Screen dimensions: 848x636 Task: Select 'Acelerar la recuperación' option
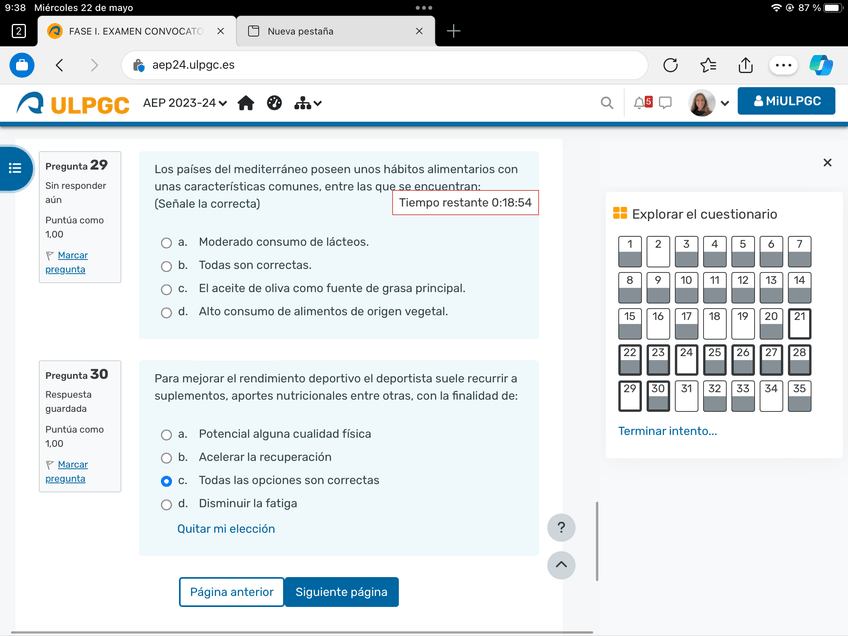coord(166,458)
